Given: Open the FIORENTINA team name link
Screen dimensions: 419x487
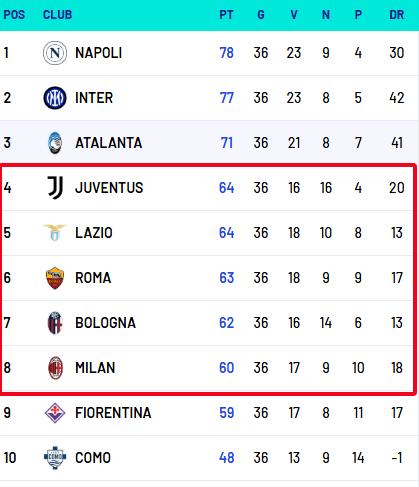Looking at the screenshot, I should [x=113, y=413].
